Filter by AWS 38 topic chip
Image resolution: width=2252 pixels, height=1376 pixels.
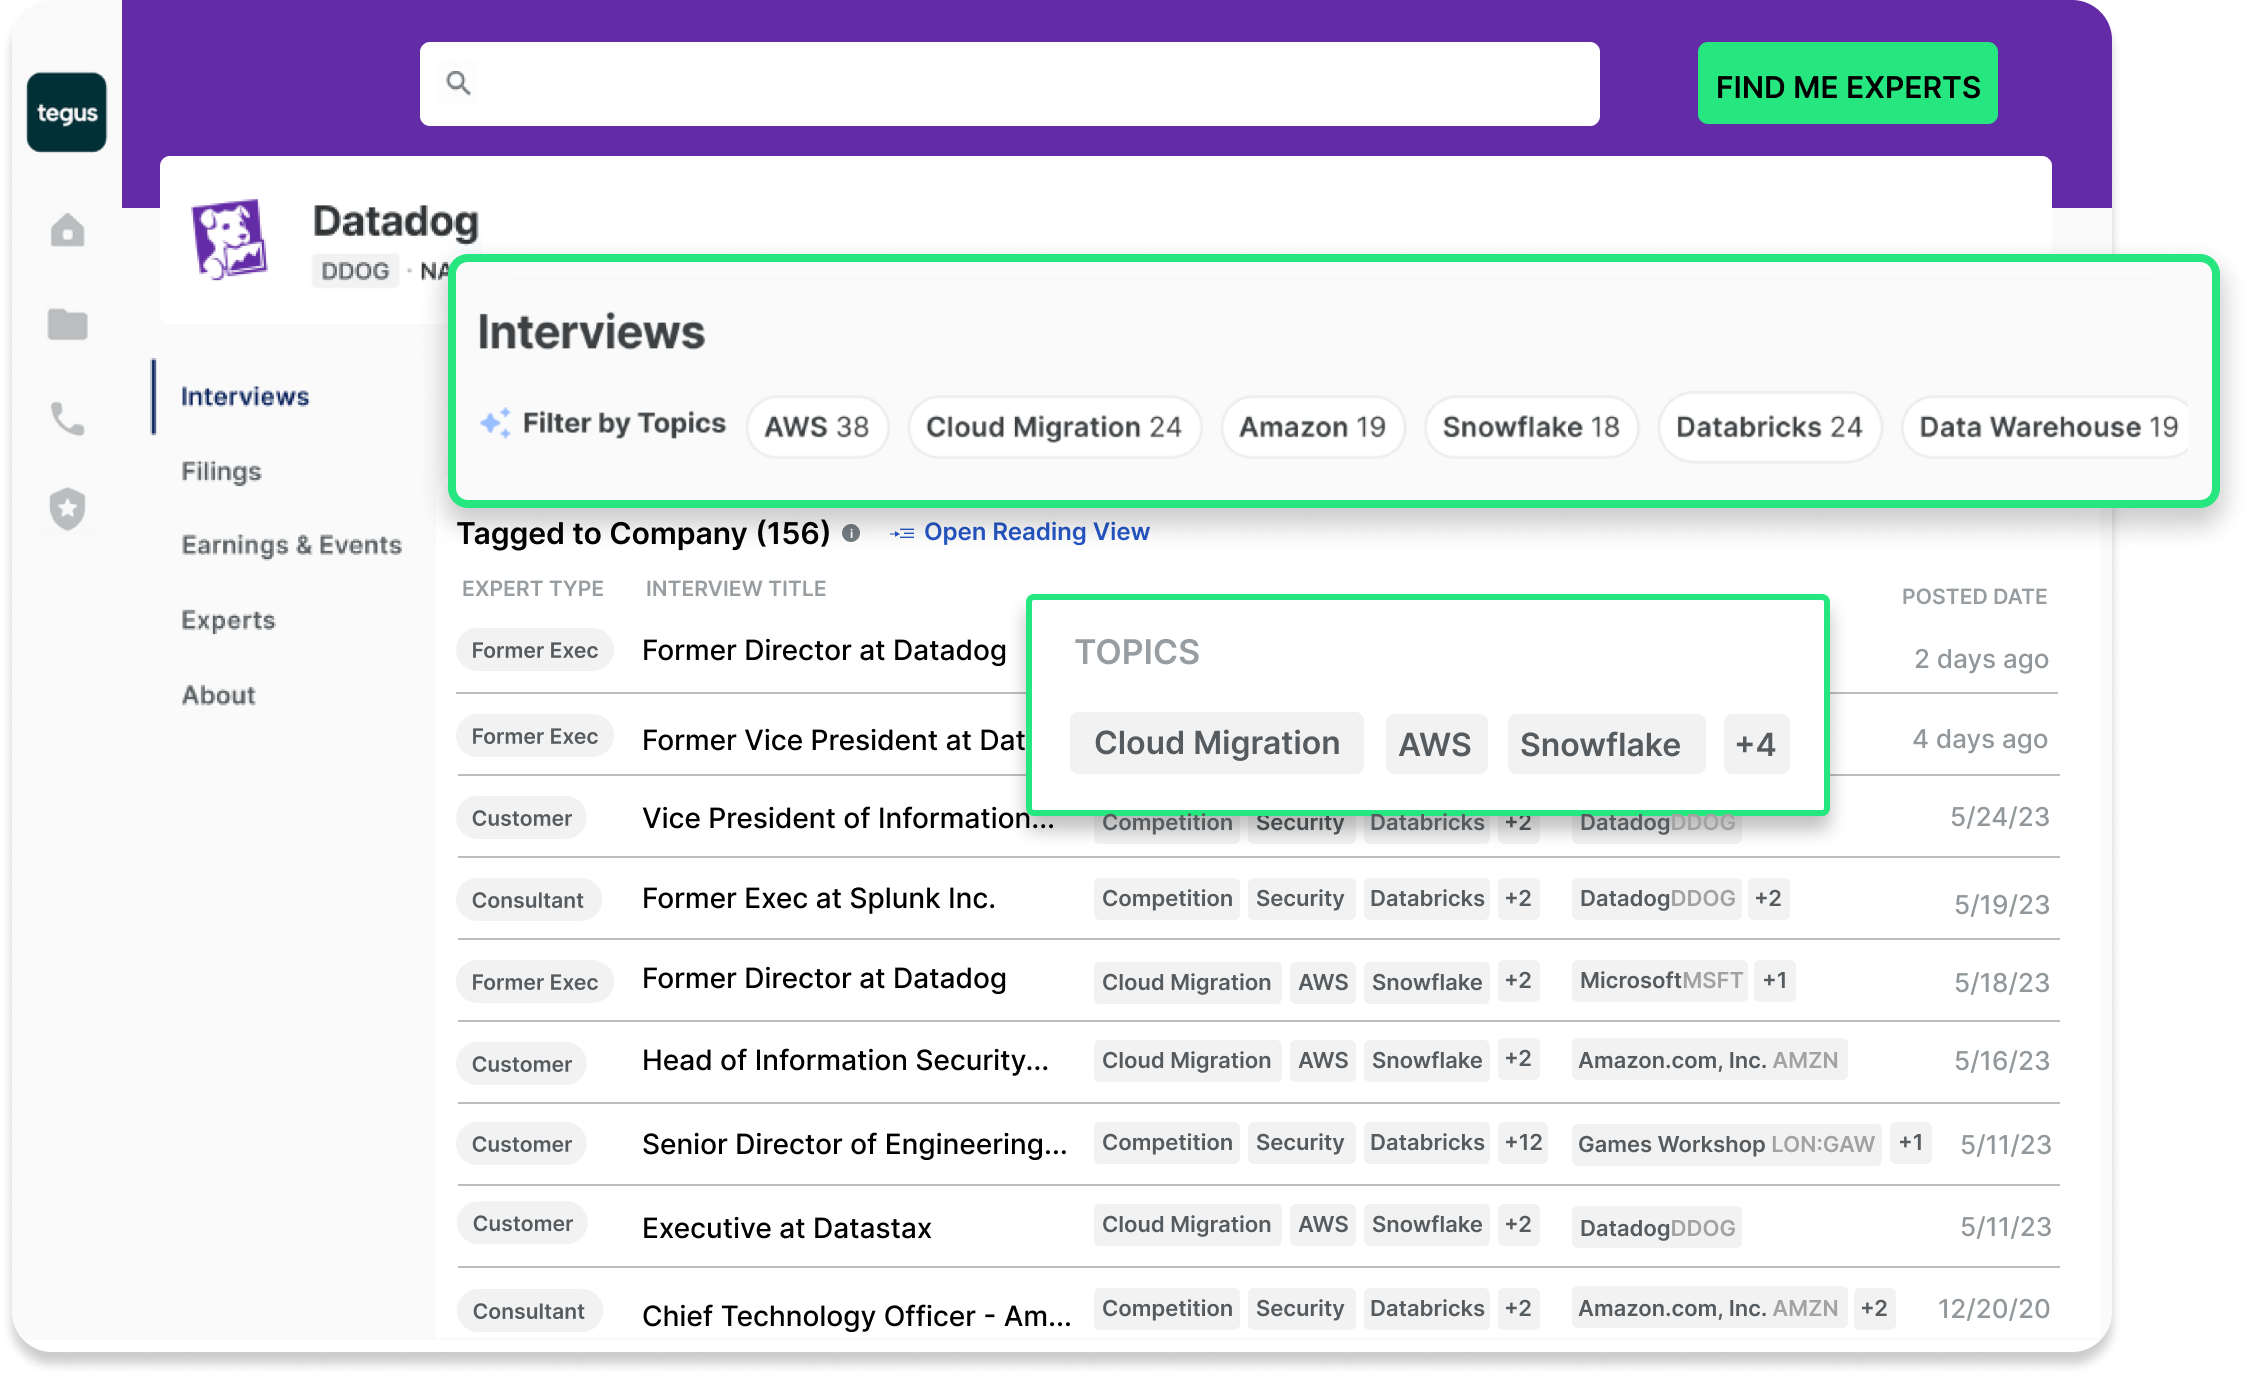(817, 427)
